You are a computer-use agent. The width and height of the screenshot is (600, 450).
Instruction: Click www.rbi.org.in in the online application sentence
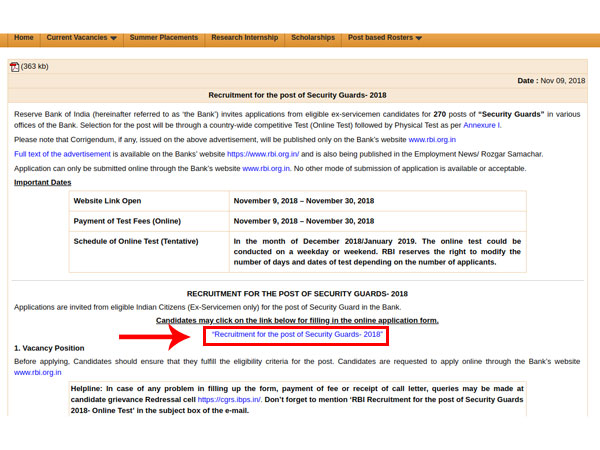tap(266, 168)
